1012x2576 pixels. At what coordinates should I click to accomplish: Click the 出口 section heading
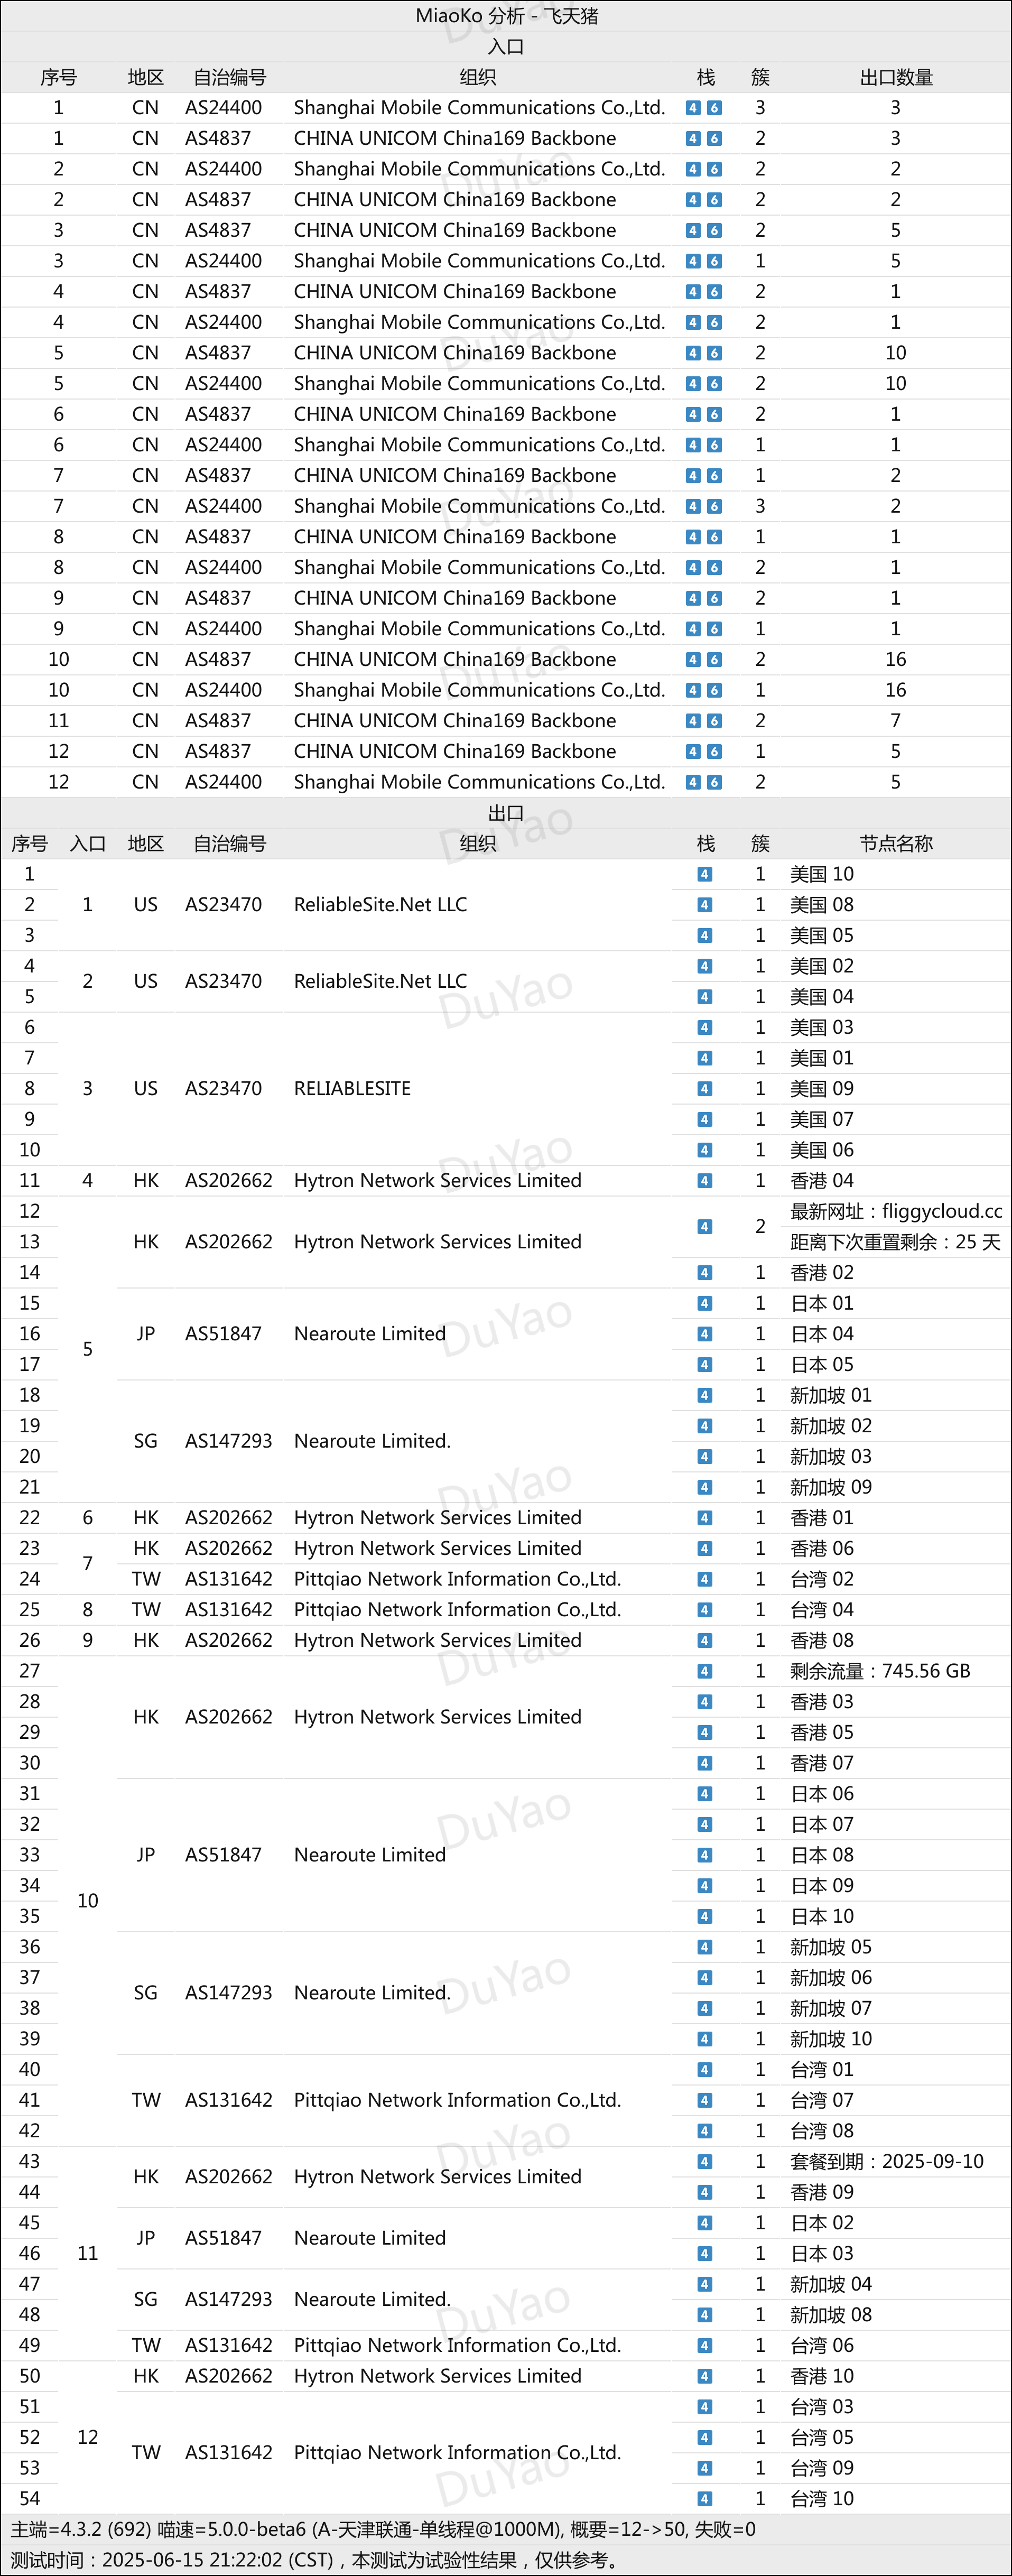click(506, 813)
